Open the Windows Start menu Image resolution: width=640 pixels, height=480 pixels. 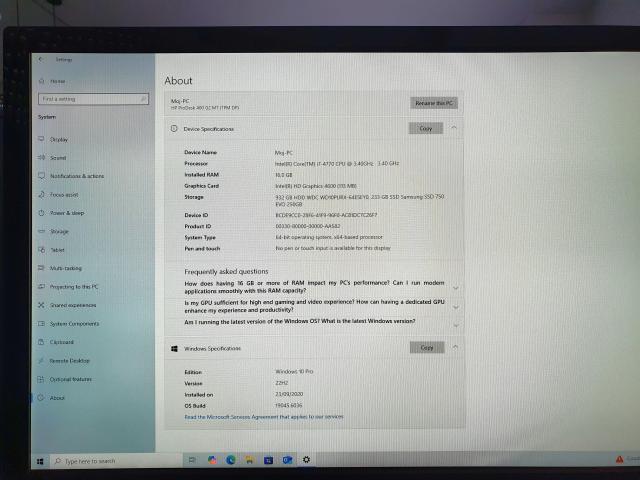click(40, 461)
